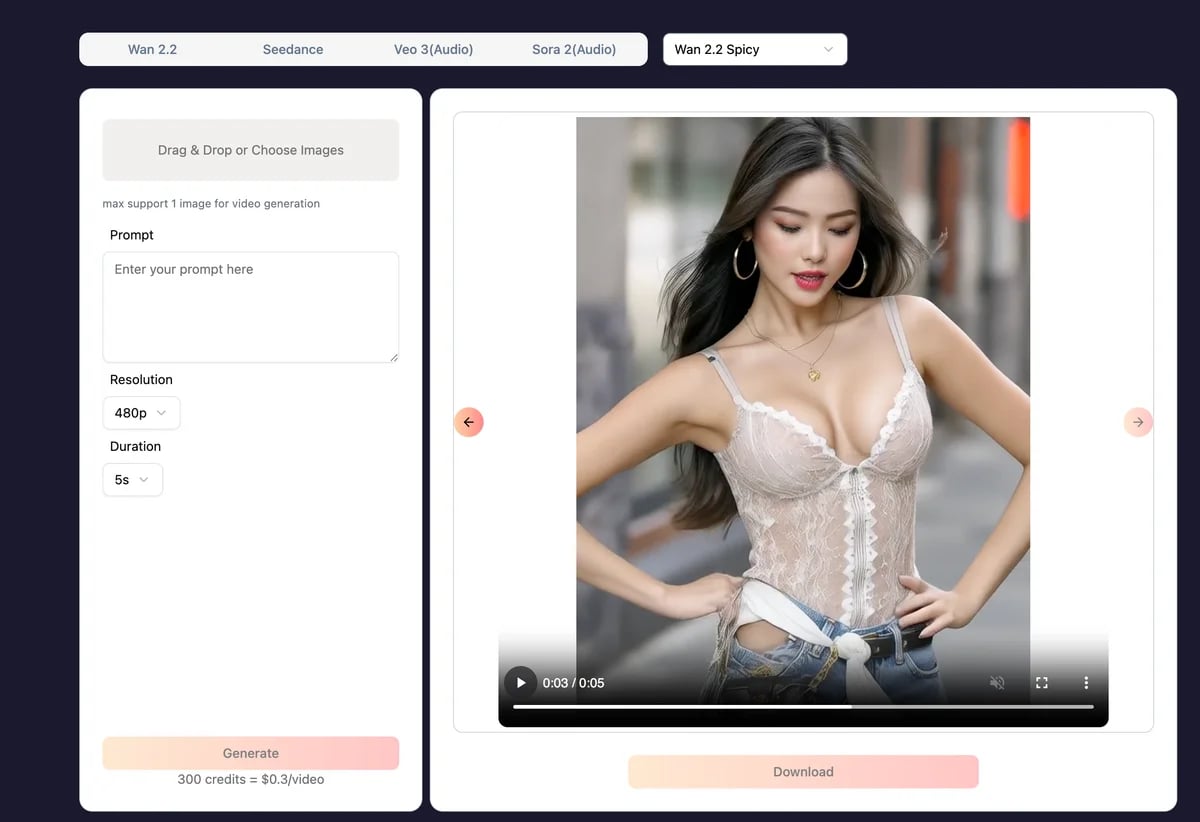Switch to the Sora 2(Audio) tab
The height and width of the screenshot is (822, 1200).
(x=575, y=48)
